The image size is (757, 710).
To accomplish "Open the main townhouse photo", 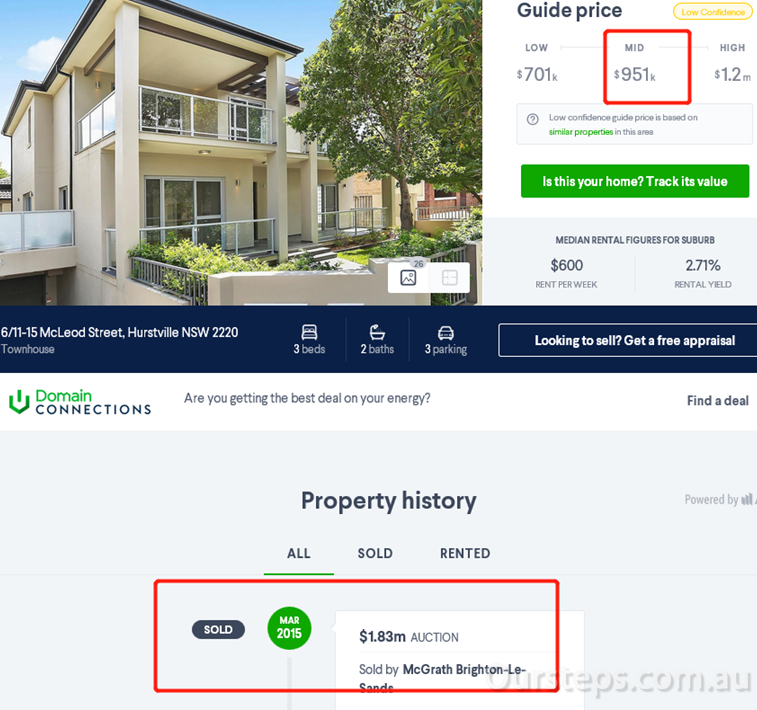I will [241, 153].
